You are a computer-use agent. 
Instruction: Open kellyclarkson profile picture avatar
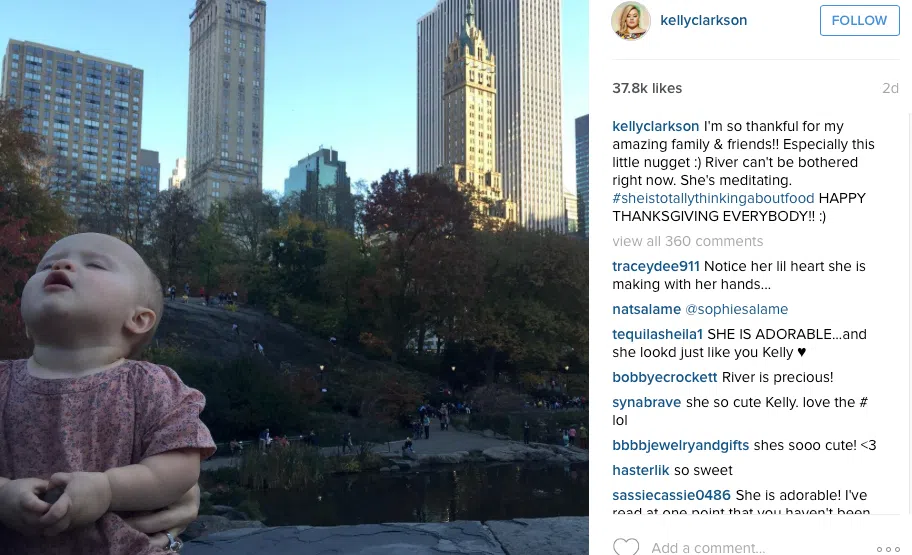click(x=630, y=20)
